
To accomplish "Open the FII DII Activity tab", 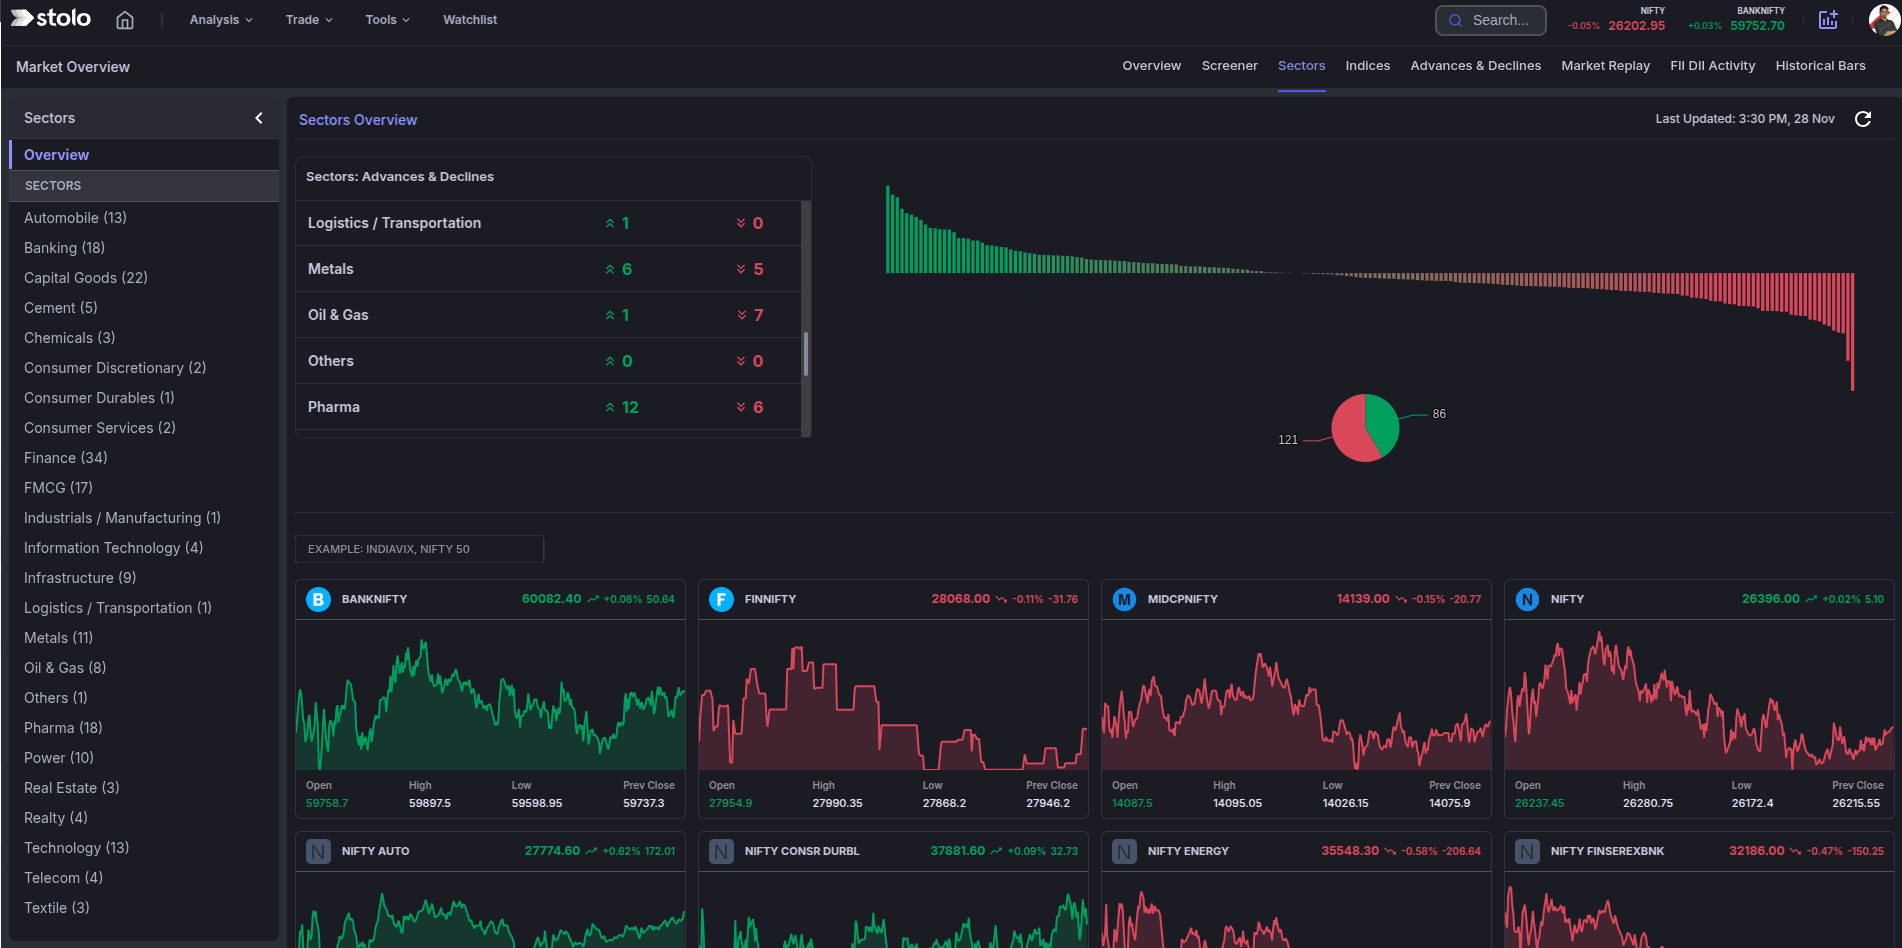I will click(x=1712, y=65).
